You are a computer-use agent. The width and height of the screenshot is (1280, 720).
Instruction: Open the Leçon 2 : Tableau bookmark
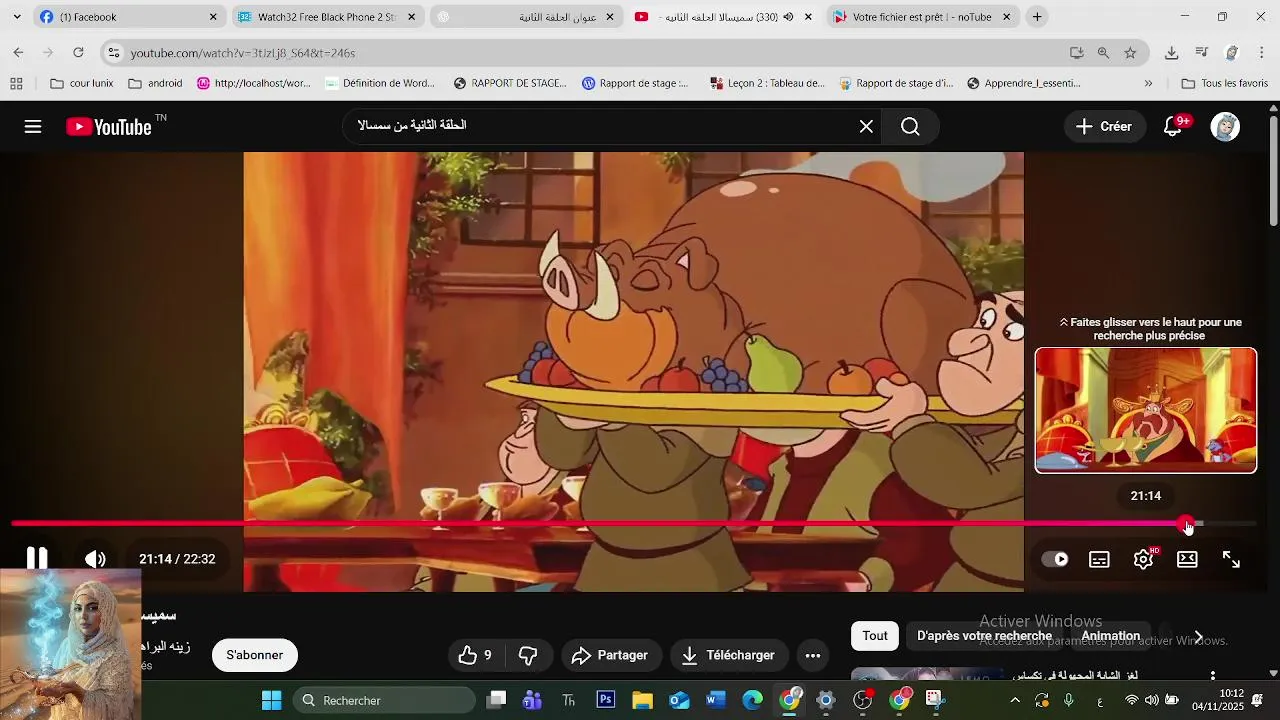click(x=768, y=83)
